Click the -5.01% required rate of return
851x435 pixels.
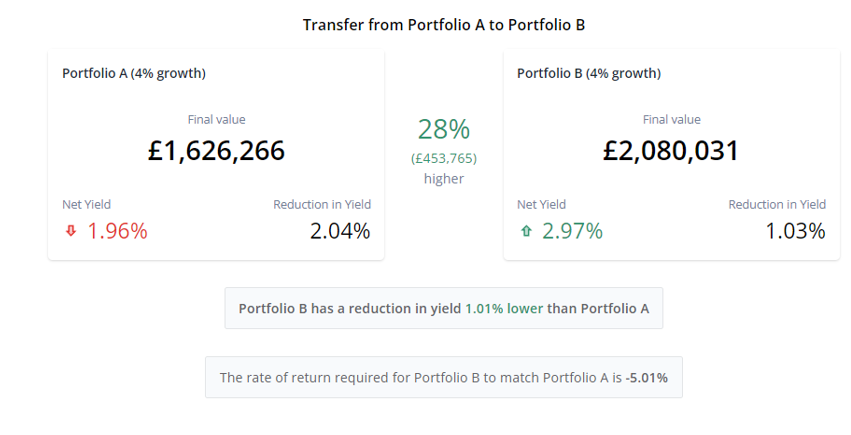(x=647, y=377)
